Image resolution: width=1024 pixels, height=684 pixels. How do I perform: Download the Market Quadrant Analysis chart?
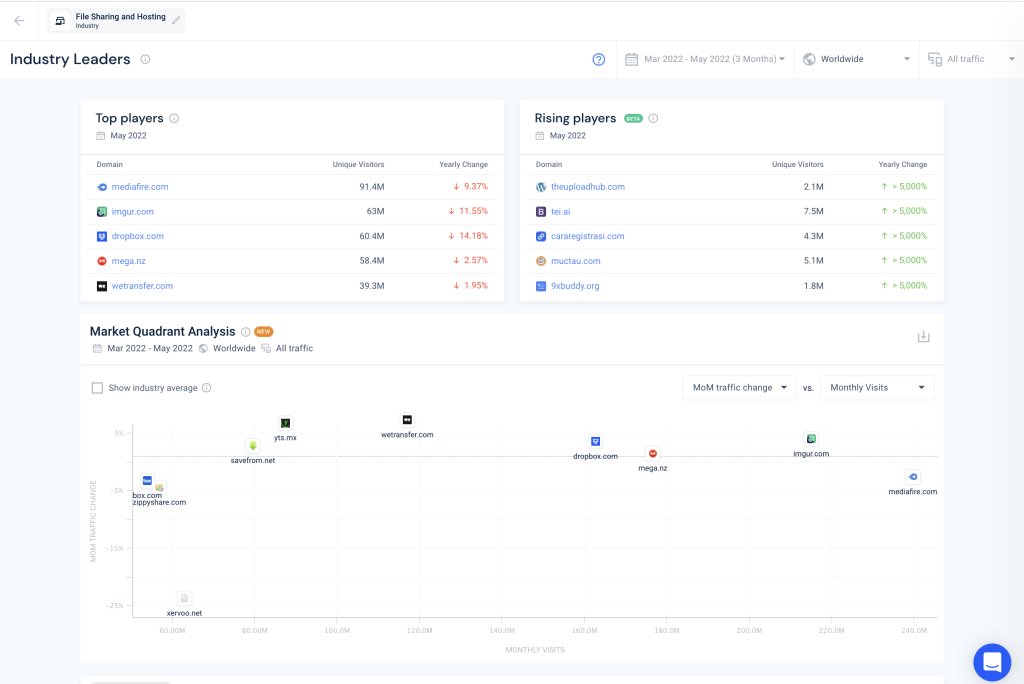tap(923, 337)
